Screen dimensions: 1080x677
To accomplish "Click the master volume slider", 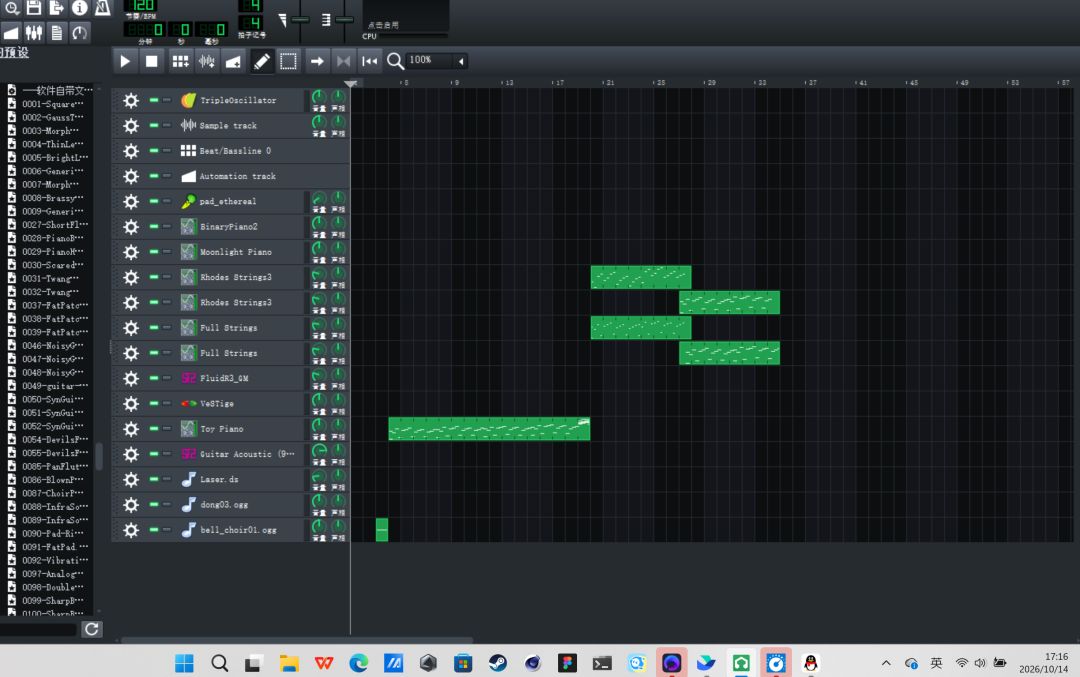I will click(x=300, y=19).
